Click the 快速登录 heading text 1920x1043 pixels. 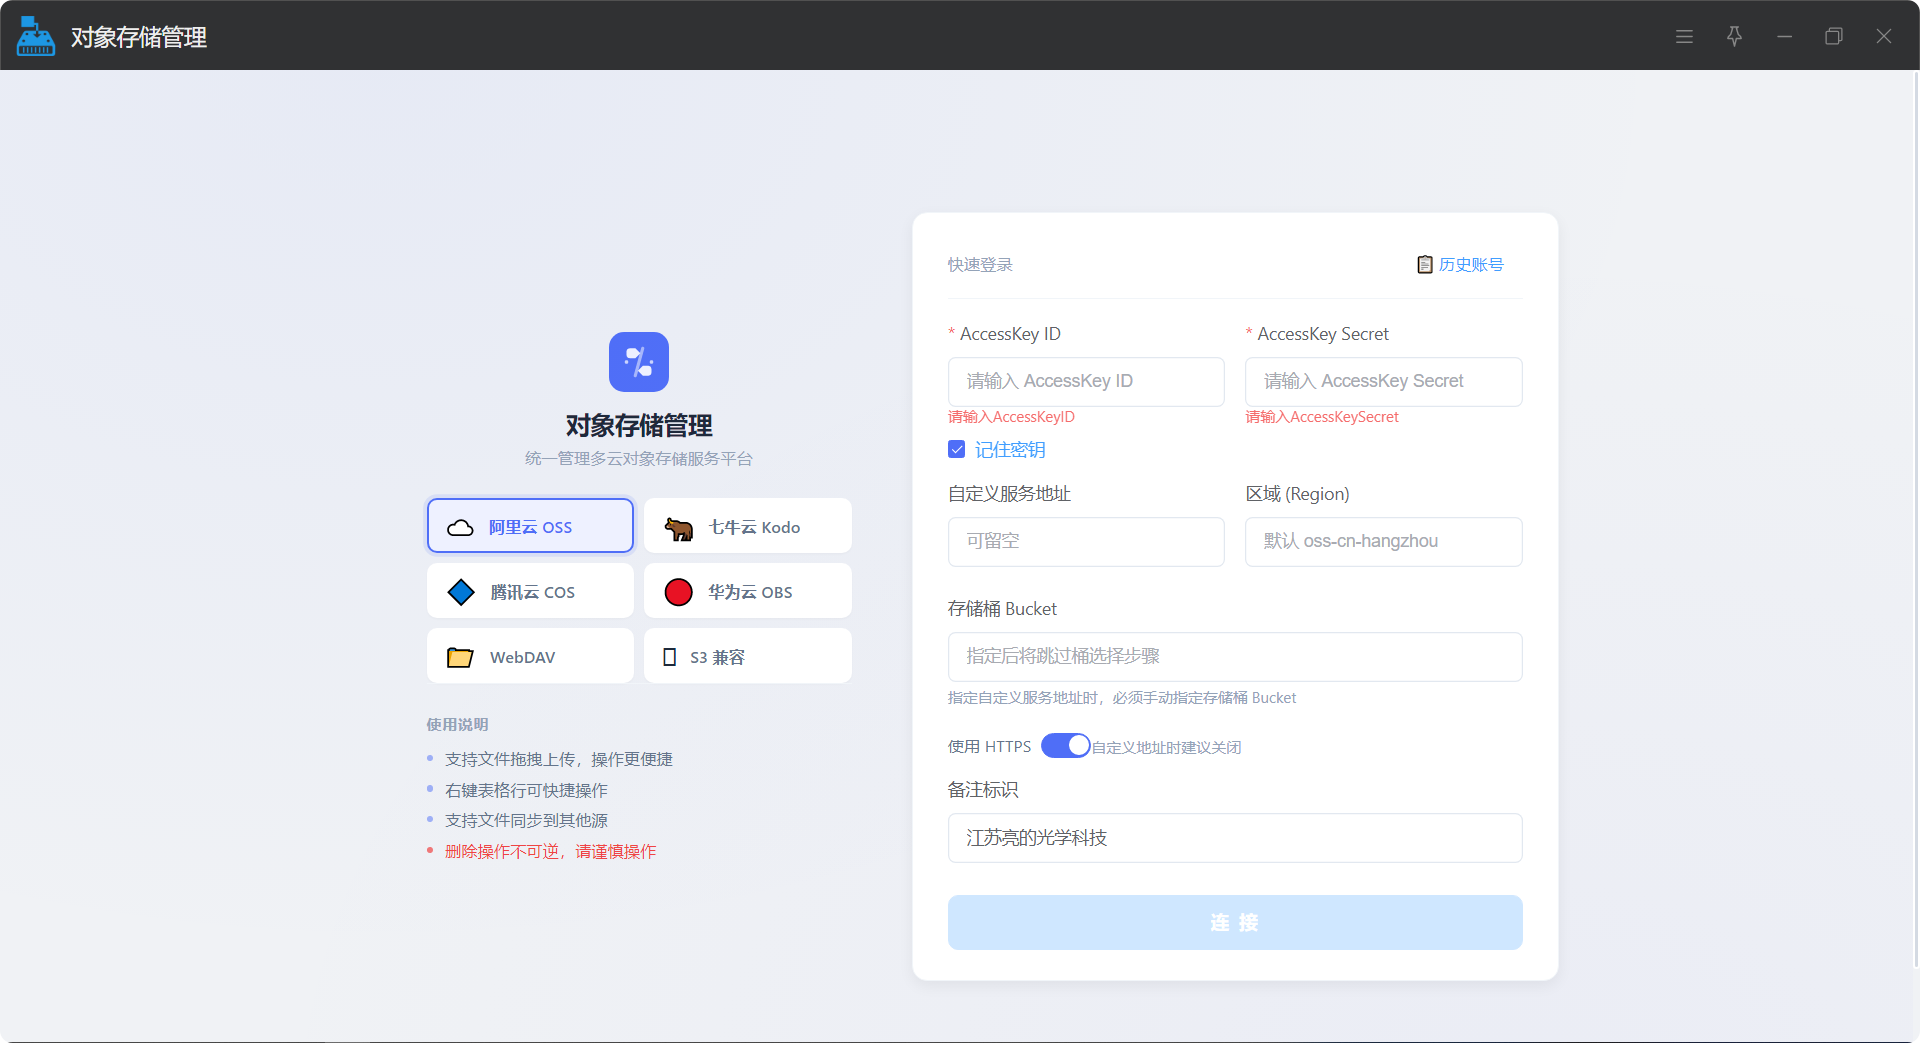(980, 265)
